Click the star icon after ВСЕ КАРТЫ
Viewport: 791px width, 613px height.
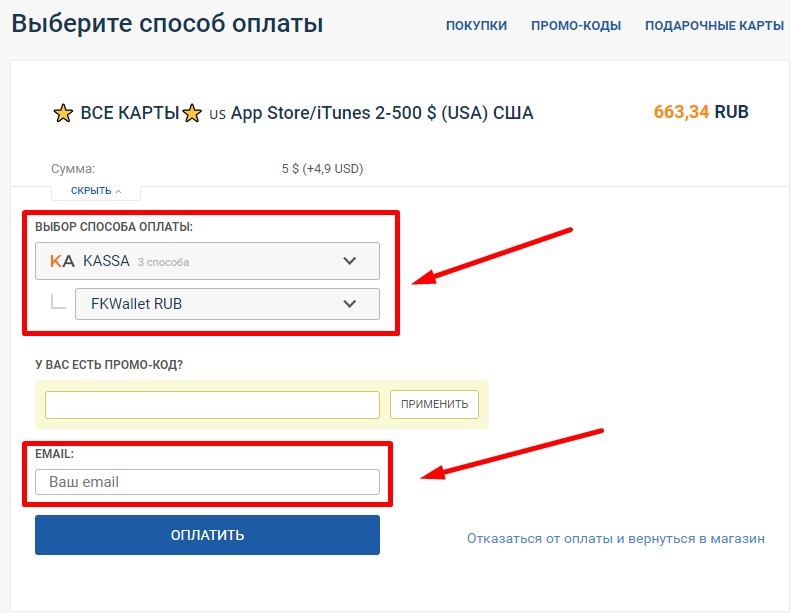[x=193, y=113]
